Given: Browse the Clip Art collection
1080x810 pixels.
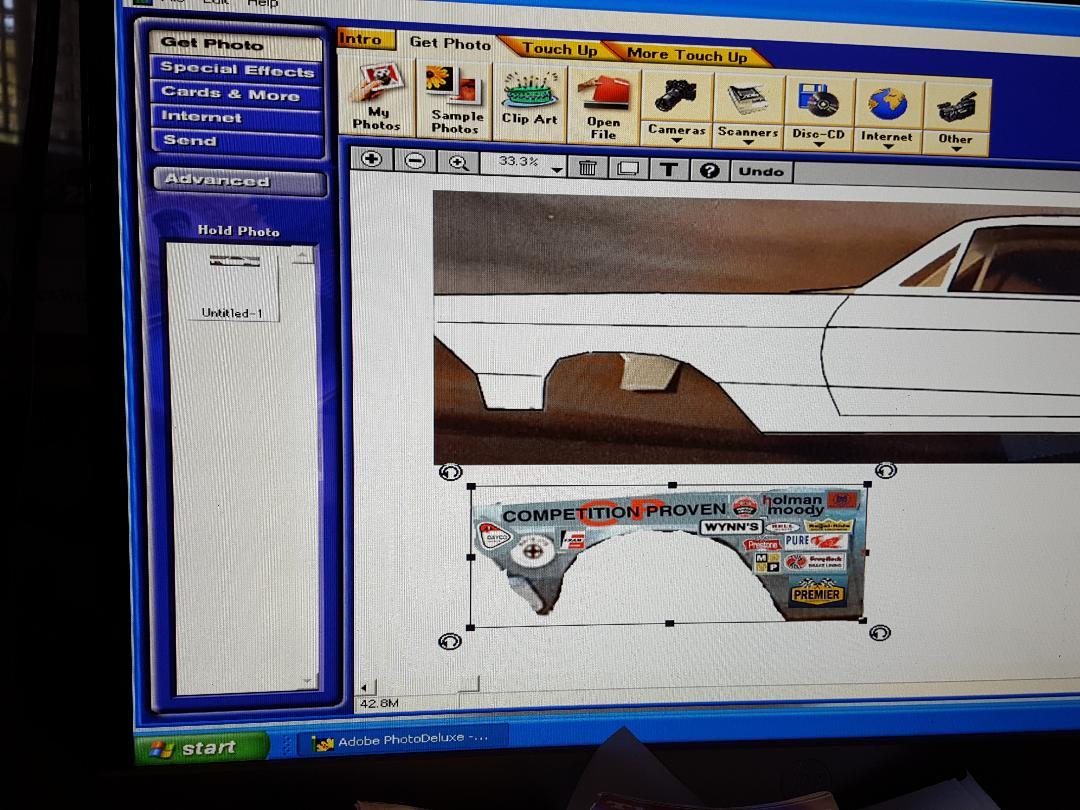Looking at the screenshot, I should (x=530, y=101).
